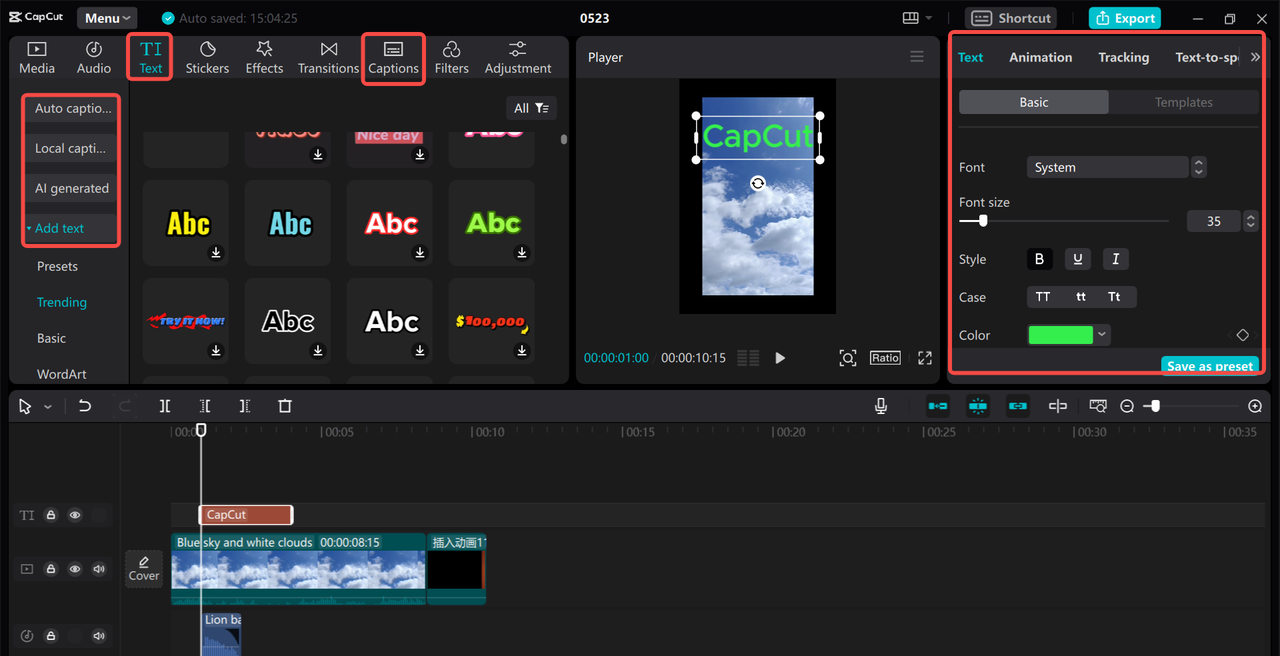Delete the selected clip with trash icon
This screenshot has height=656, width=1280.
(x=285, y=406)
